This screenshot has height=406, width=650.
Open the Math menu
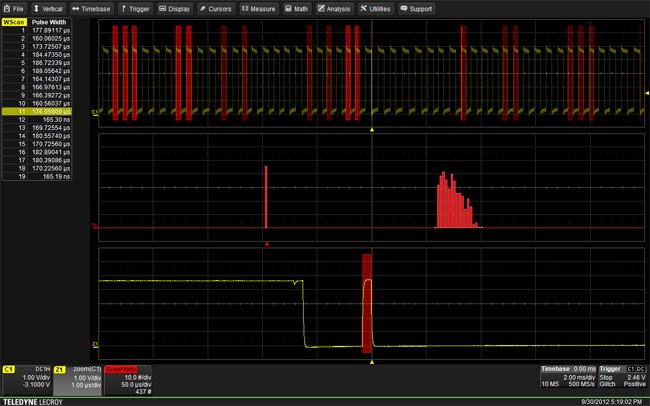tap(297, 8)
